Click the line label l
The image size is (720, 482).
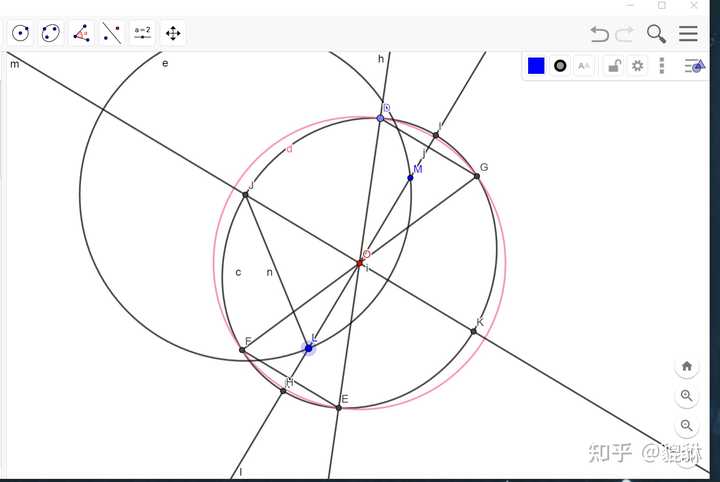[x=240, y=472]
